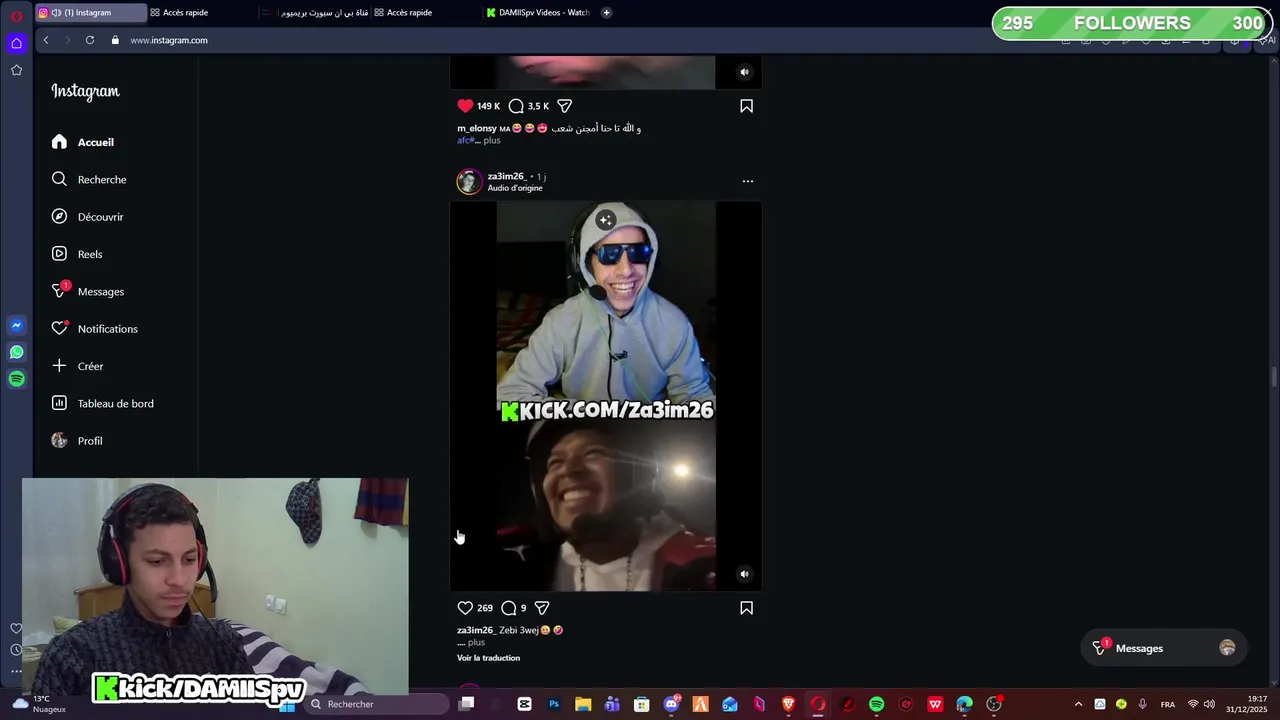Open Spotify in Opera sidebar
Viewport: 1280px width, 720px height.
tap(16, 379)
